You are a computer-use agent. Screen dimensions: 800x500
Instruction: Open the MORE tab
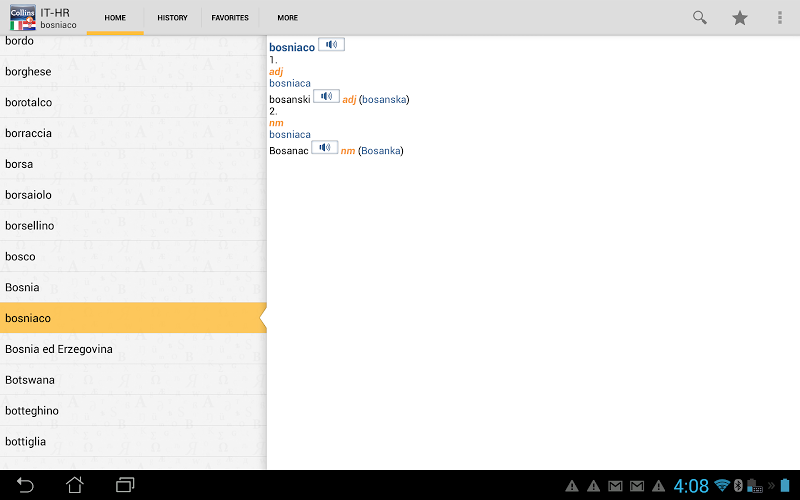click(288, 18)
